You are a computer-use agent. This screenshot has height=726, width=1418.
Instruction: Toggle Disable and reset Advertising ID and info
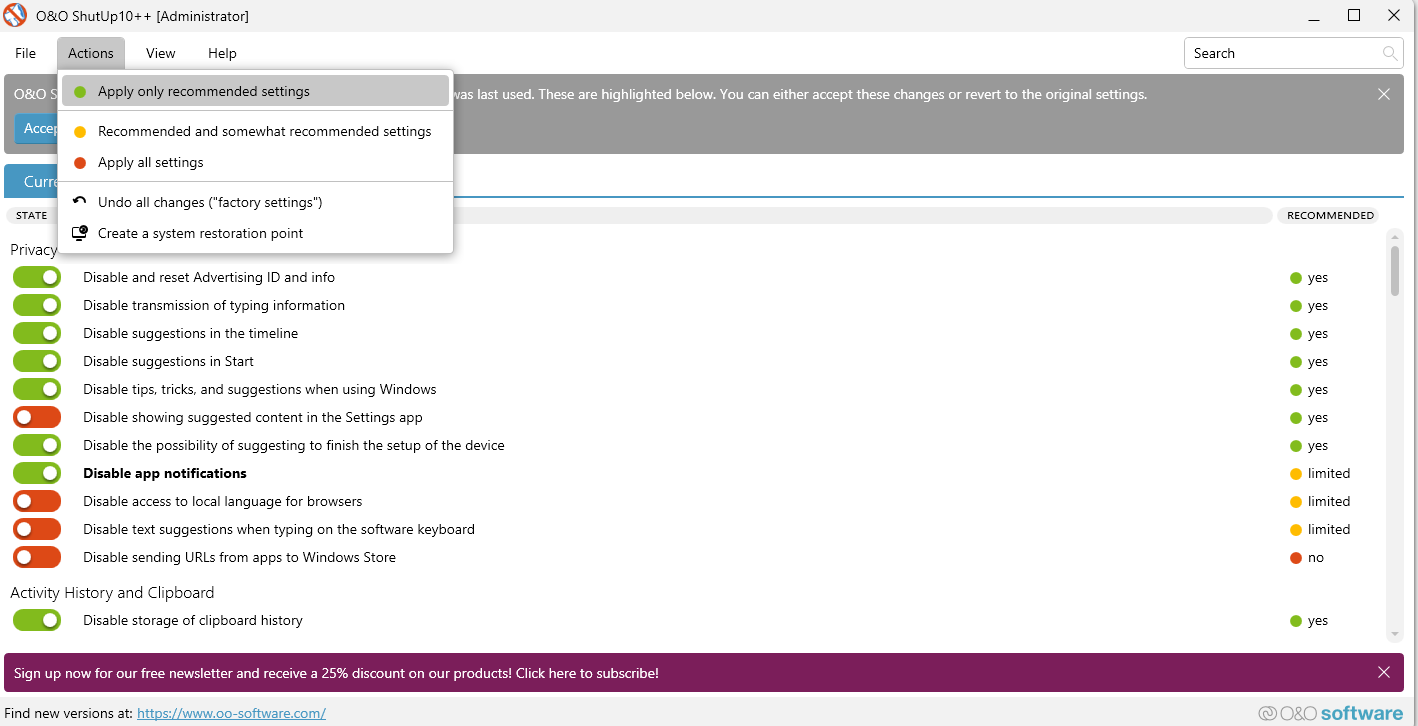(x=37, y=277)
